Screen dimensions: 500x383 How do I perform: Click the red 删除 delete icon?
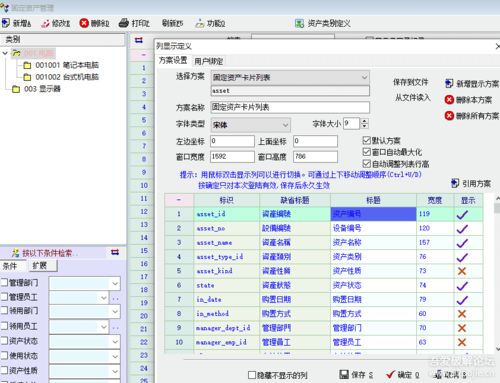coord(84,23)
